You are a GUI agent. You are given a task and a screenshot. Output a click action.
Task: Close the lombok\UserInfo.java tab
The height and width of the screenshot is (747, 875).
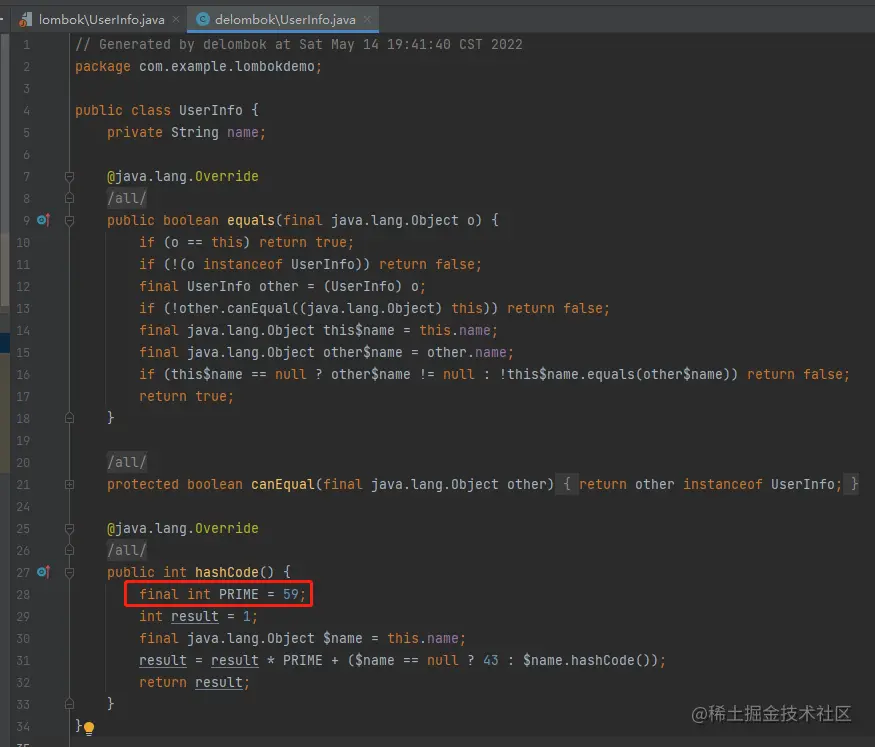pos(176,20)
